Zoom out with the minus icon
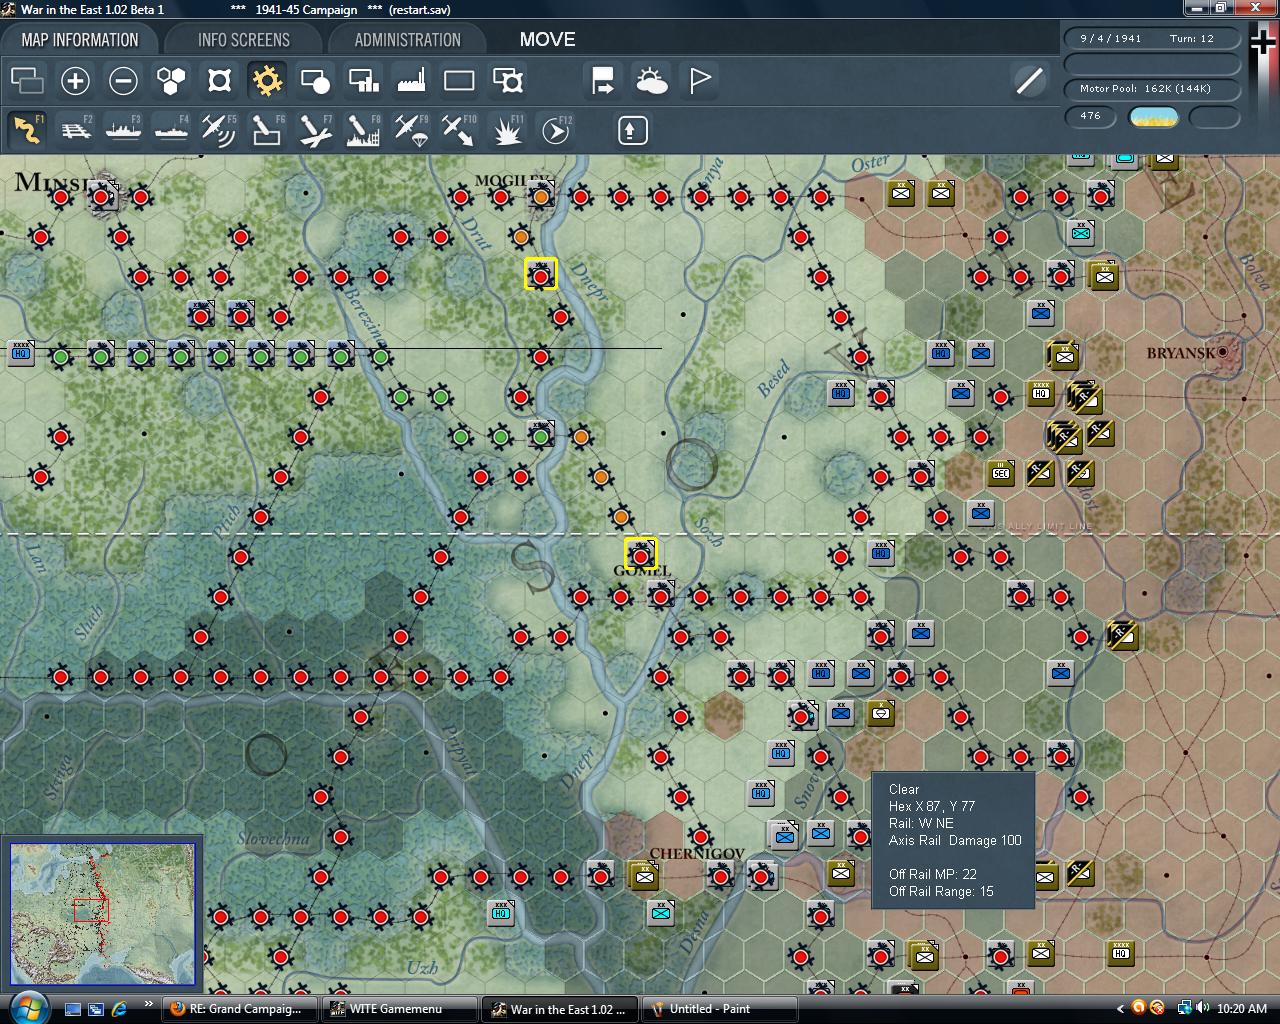This screenshot has width=1280, height=1024. click(x=123, y=80)
